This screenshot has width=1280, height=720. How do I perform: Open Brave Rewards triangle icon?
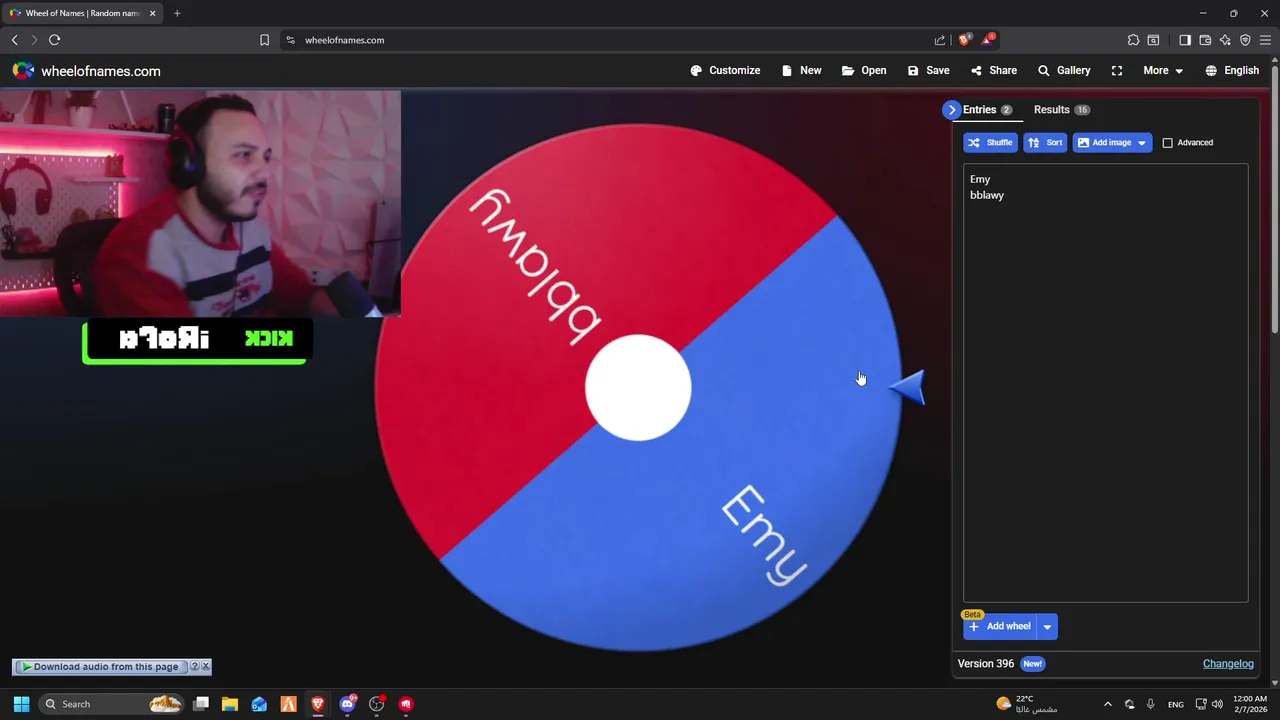(x=988, y=40)
